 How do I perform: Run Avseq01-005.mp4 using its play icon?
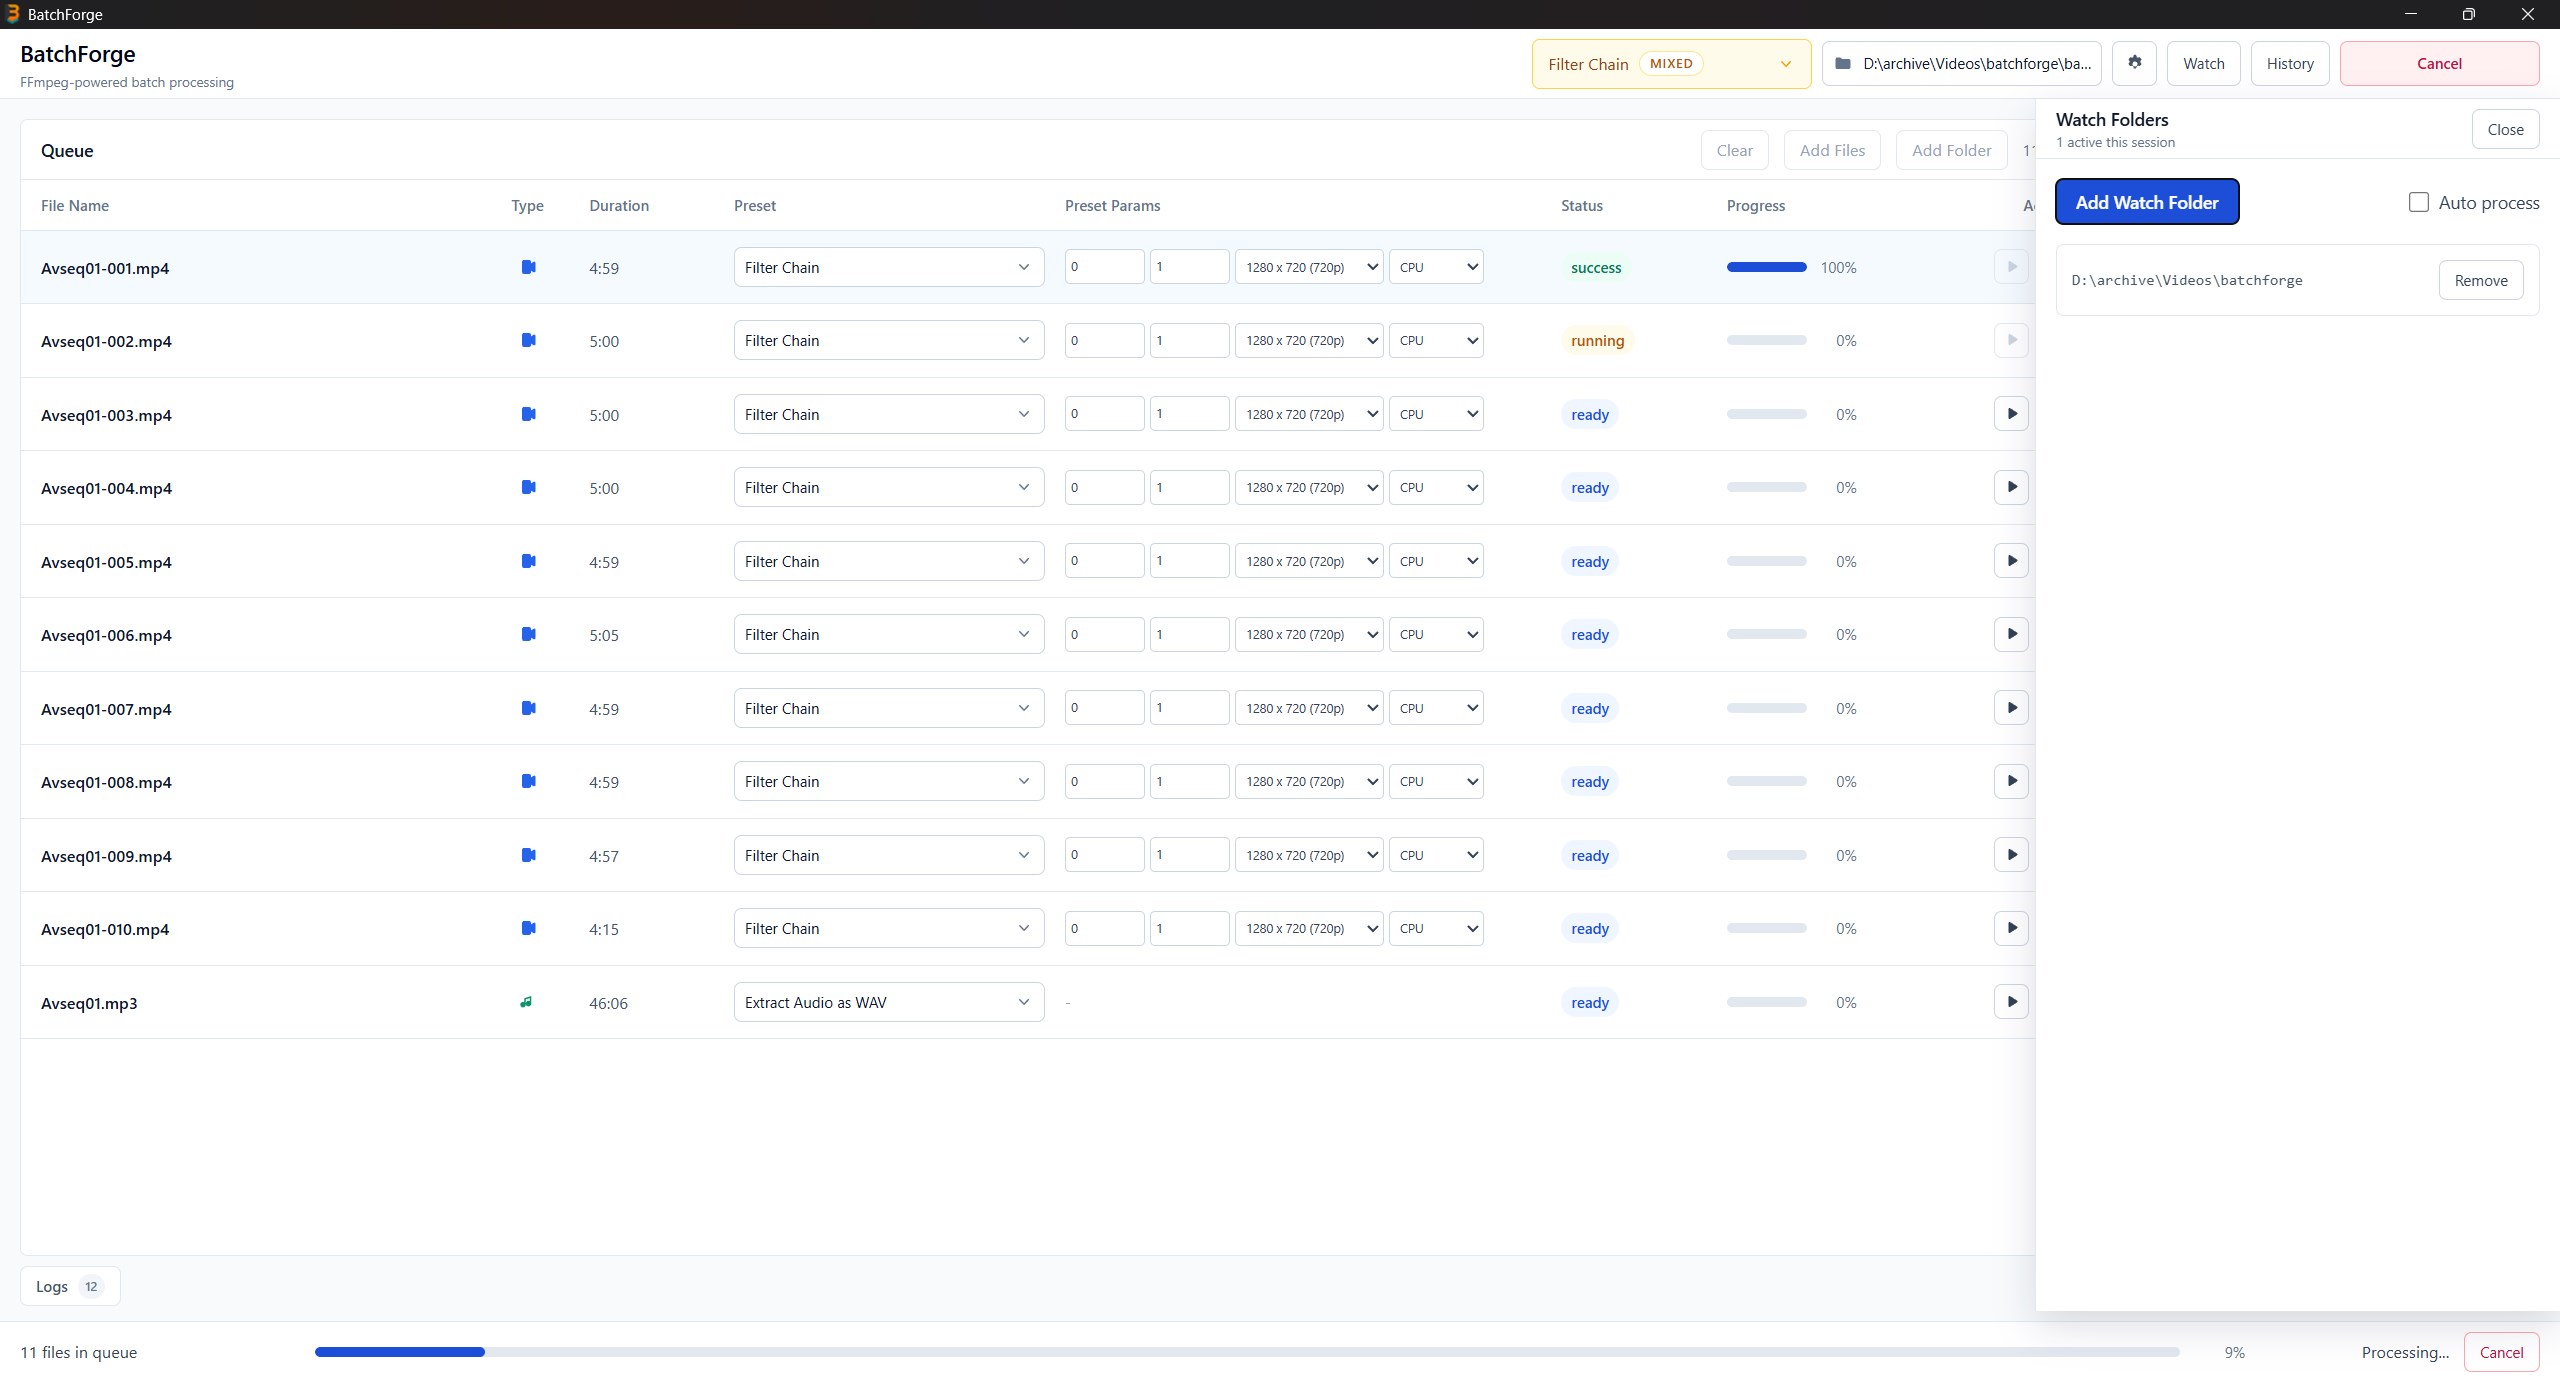click(x=2011, y=561)
